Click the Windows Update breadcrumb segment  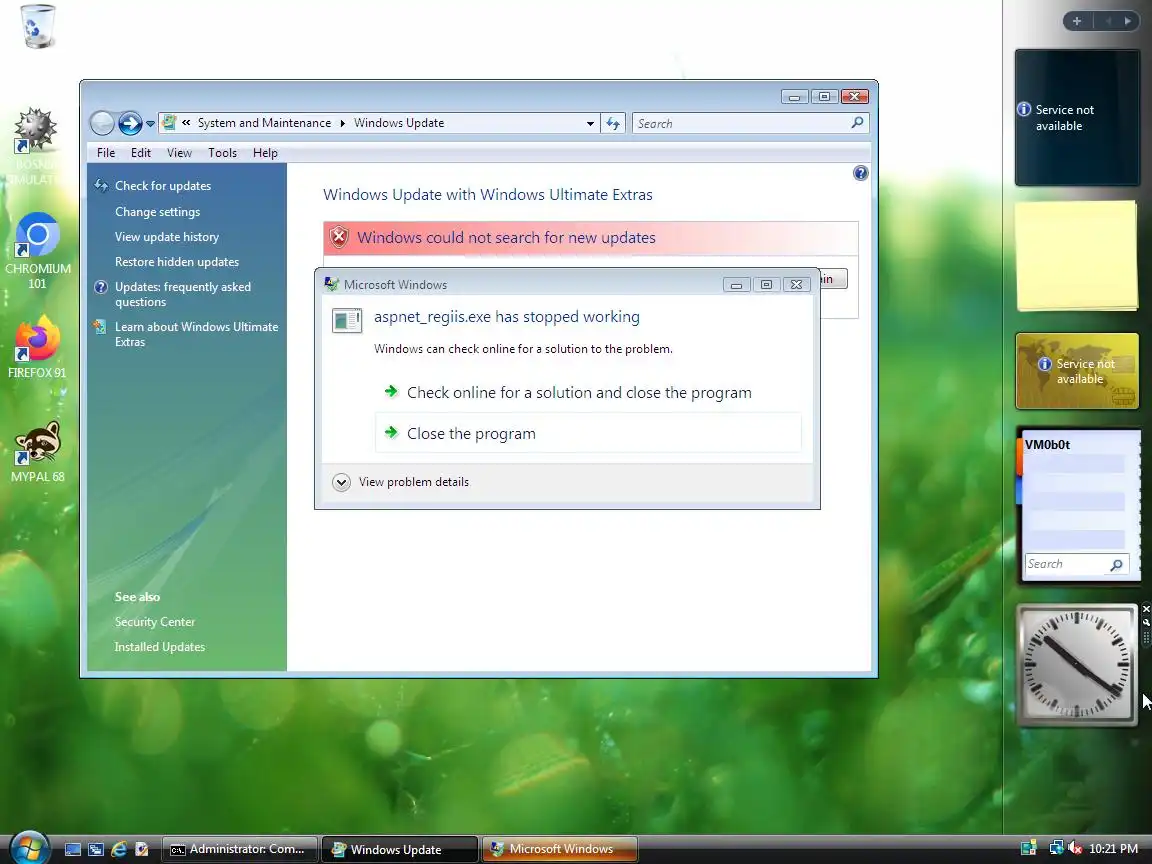click(399, 123)
